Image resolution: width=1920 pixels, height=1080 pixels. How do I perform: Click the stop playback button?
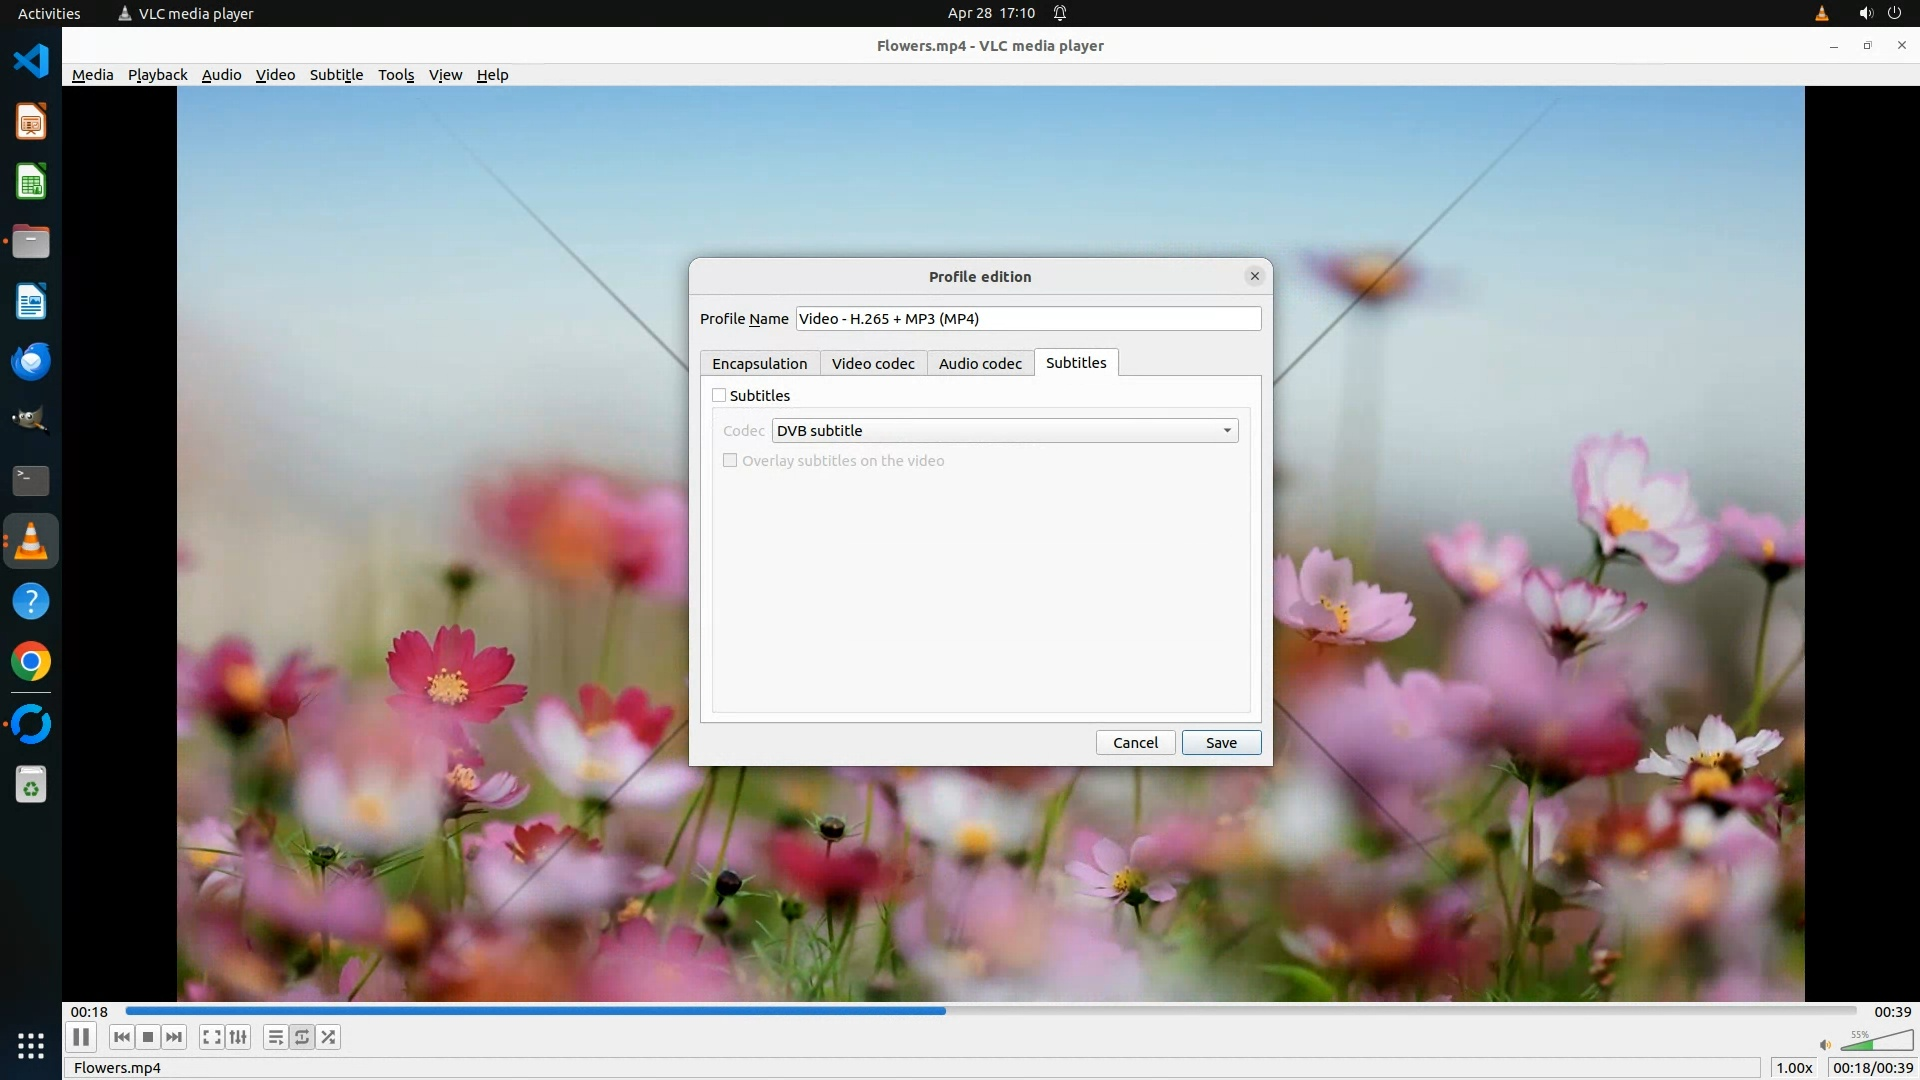coord(148,1037)
